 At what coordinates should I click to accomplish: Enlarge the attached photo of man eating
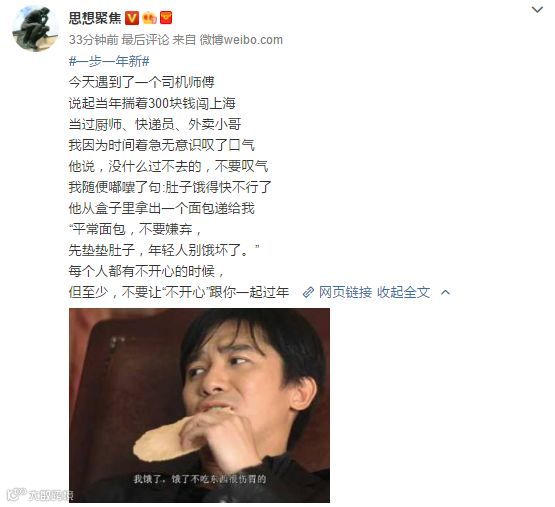tap(199, 405)
